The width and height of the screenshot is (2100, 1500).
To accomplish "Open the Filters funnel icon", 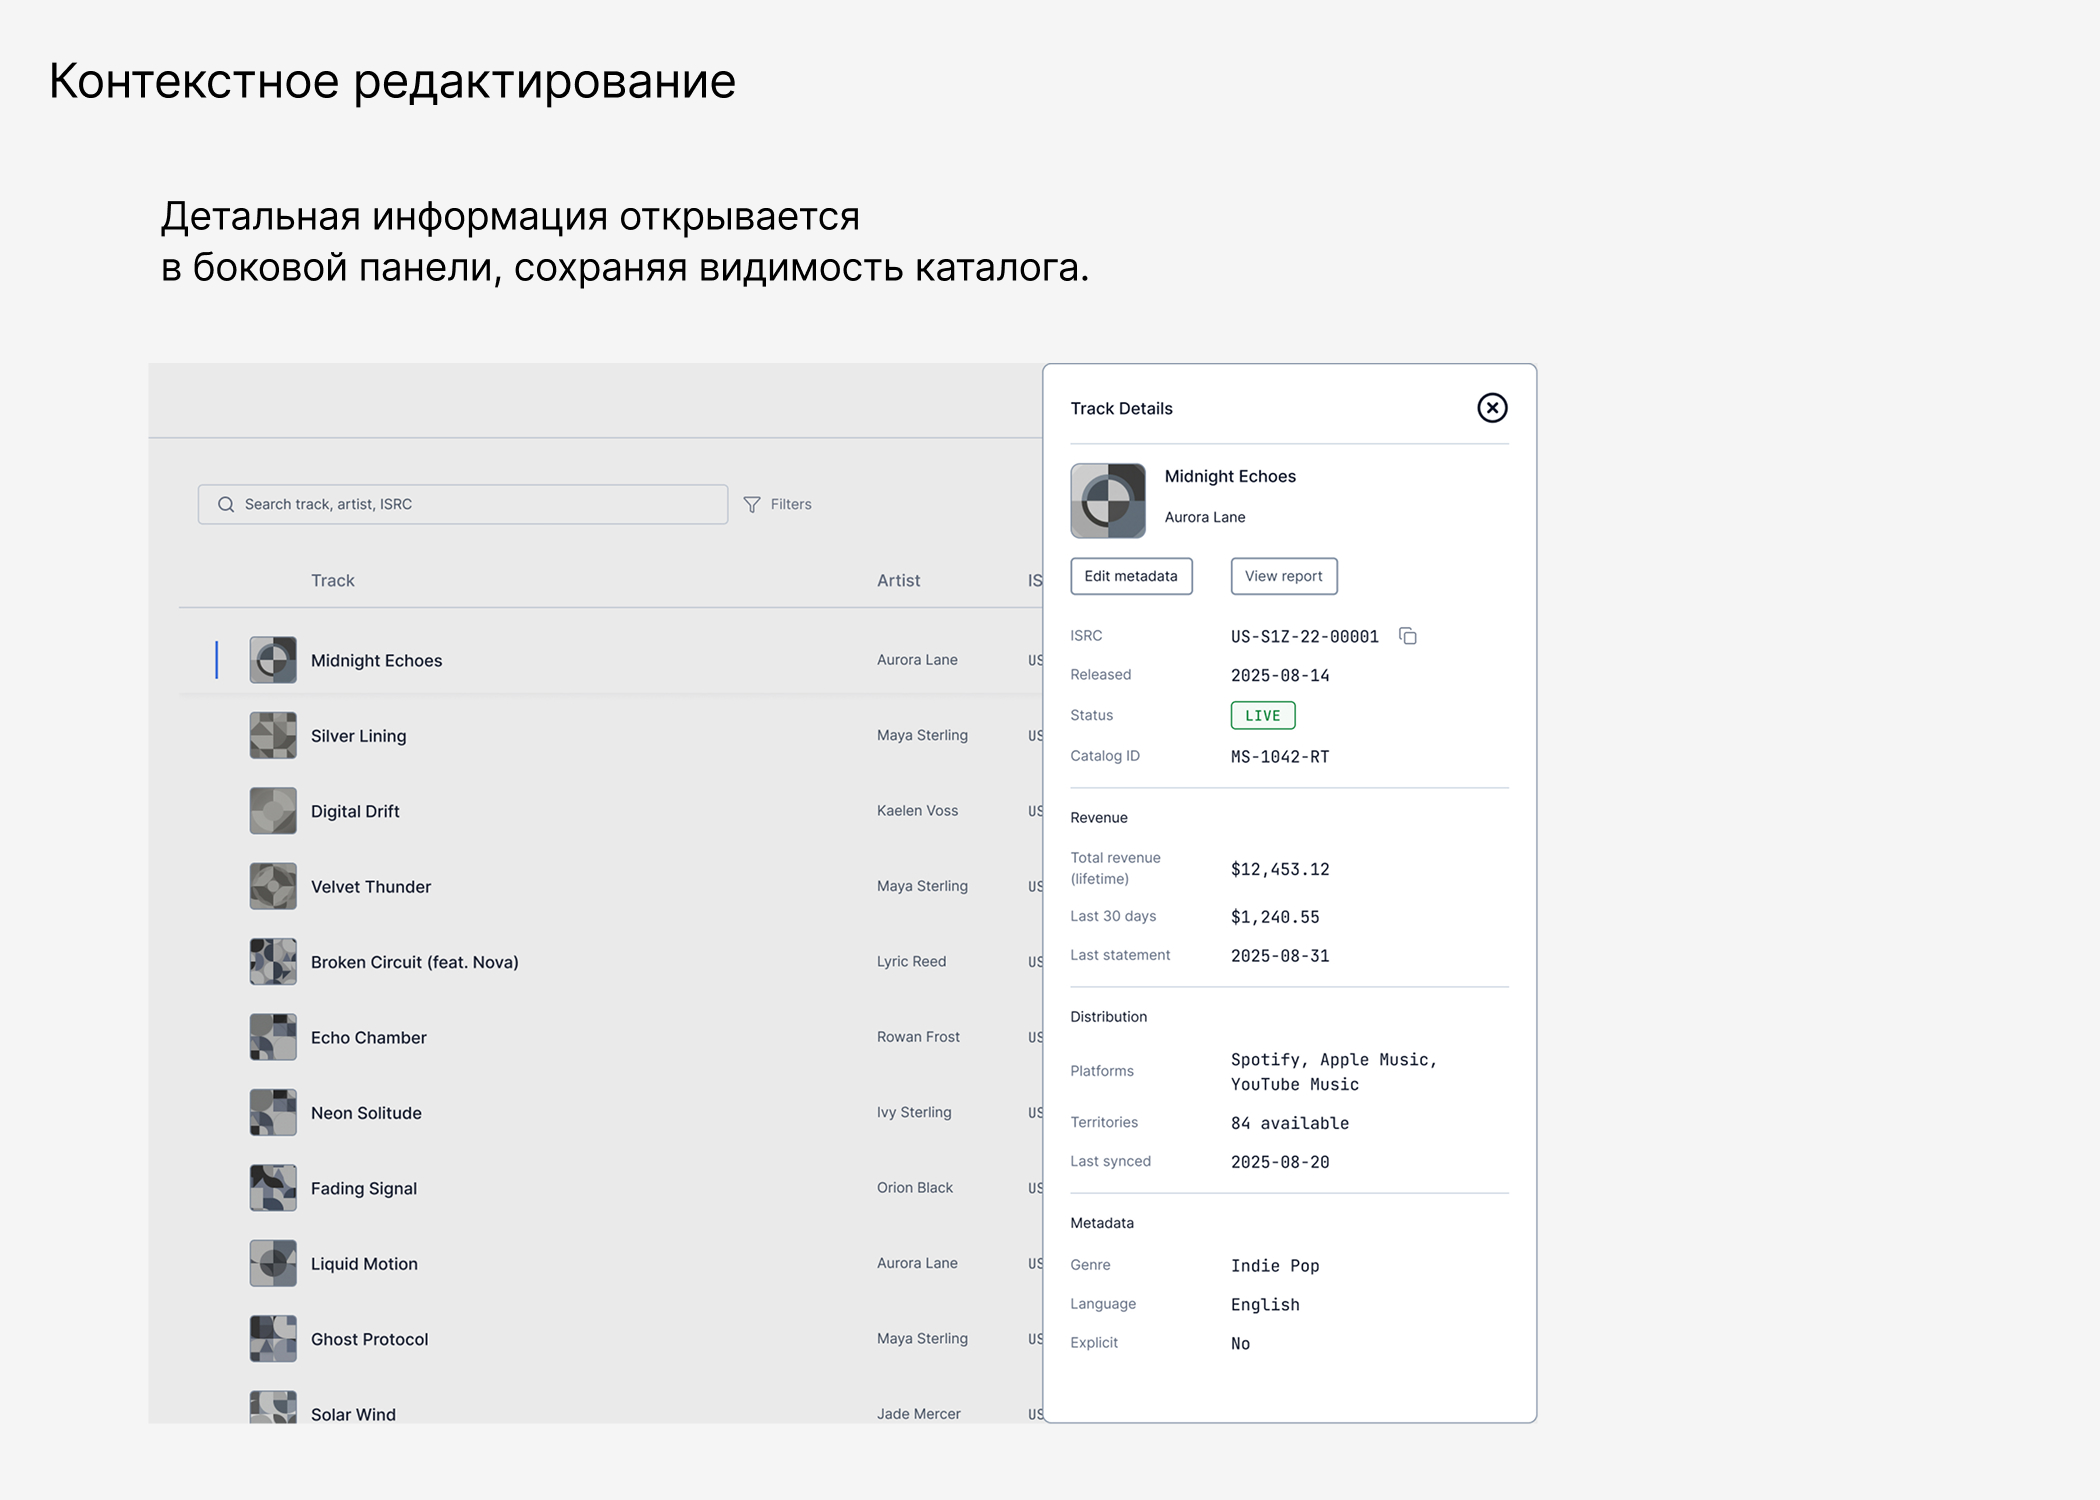I will 752,504.
